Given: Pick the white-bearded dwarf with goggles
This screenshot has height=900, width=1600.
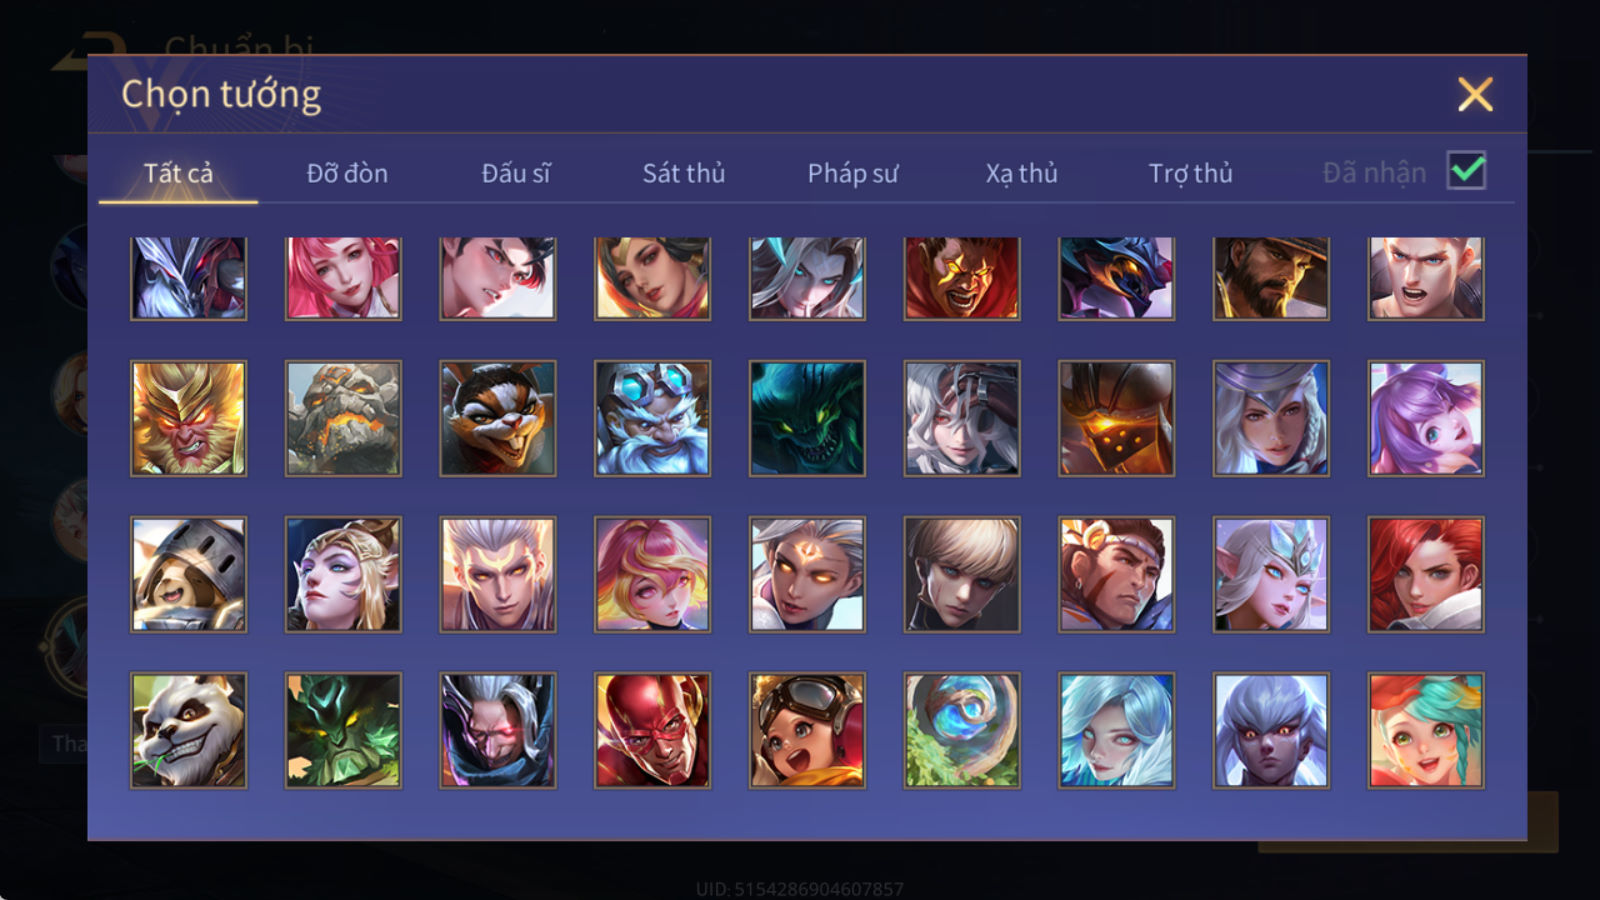Looking at the screenshot, I should point(652,418).
